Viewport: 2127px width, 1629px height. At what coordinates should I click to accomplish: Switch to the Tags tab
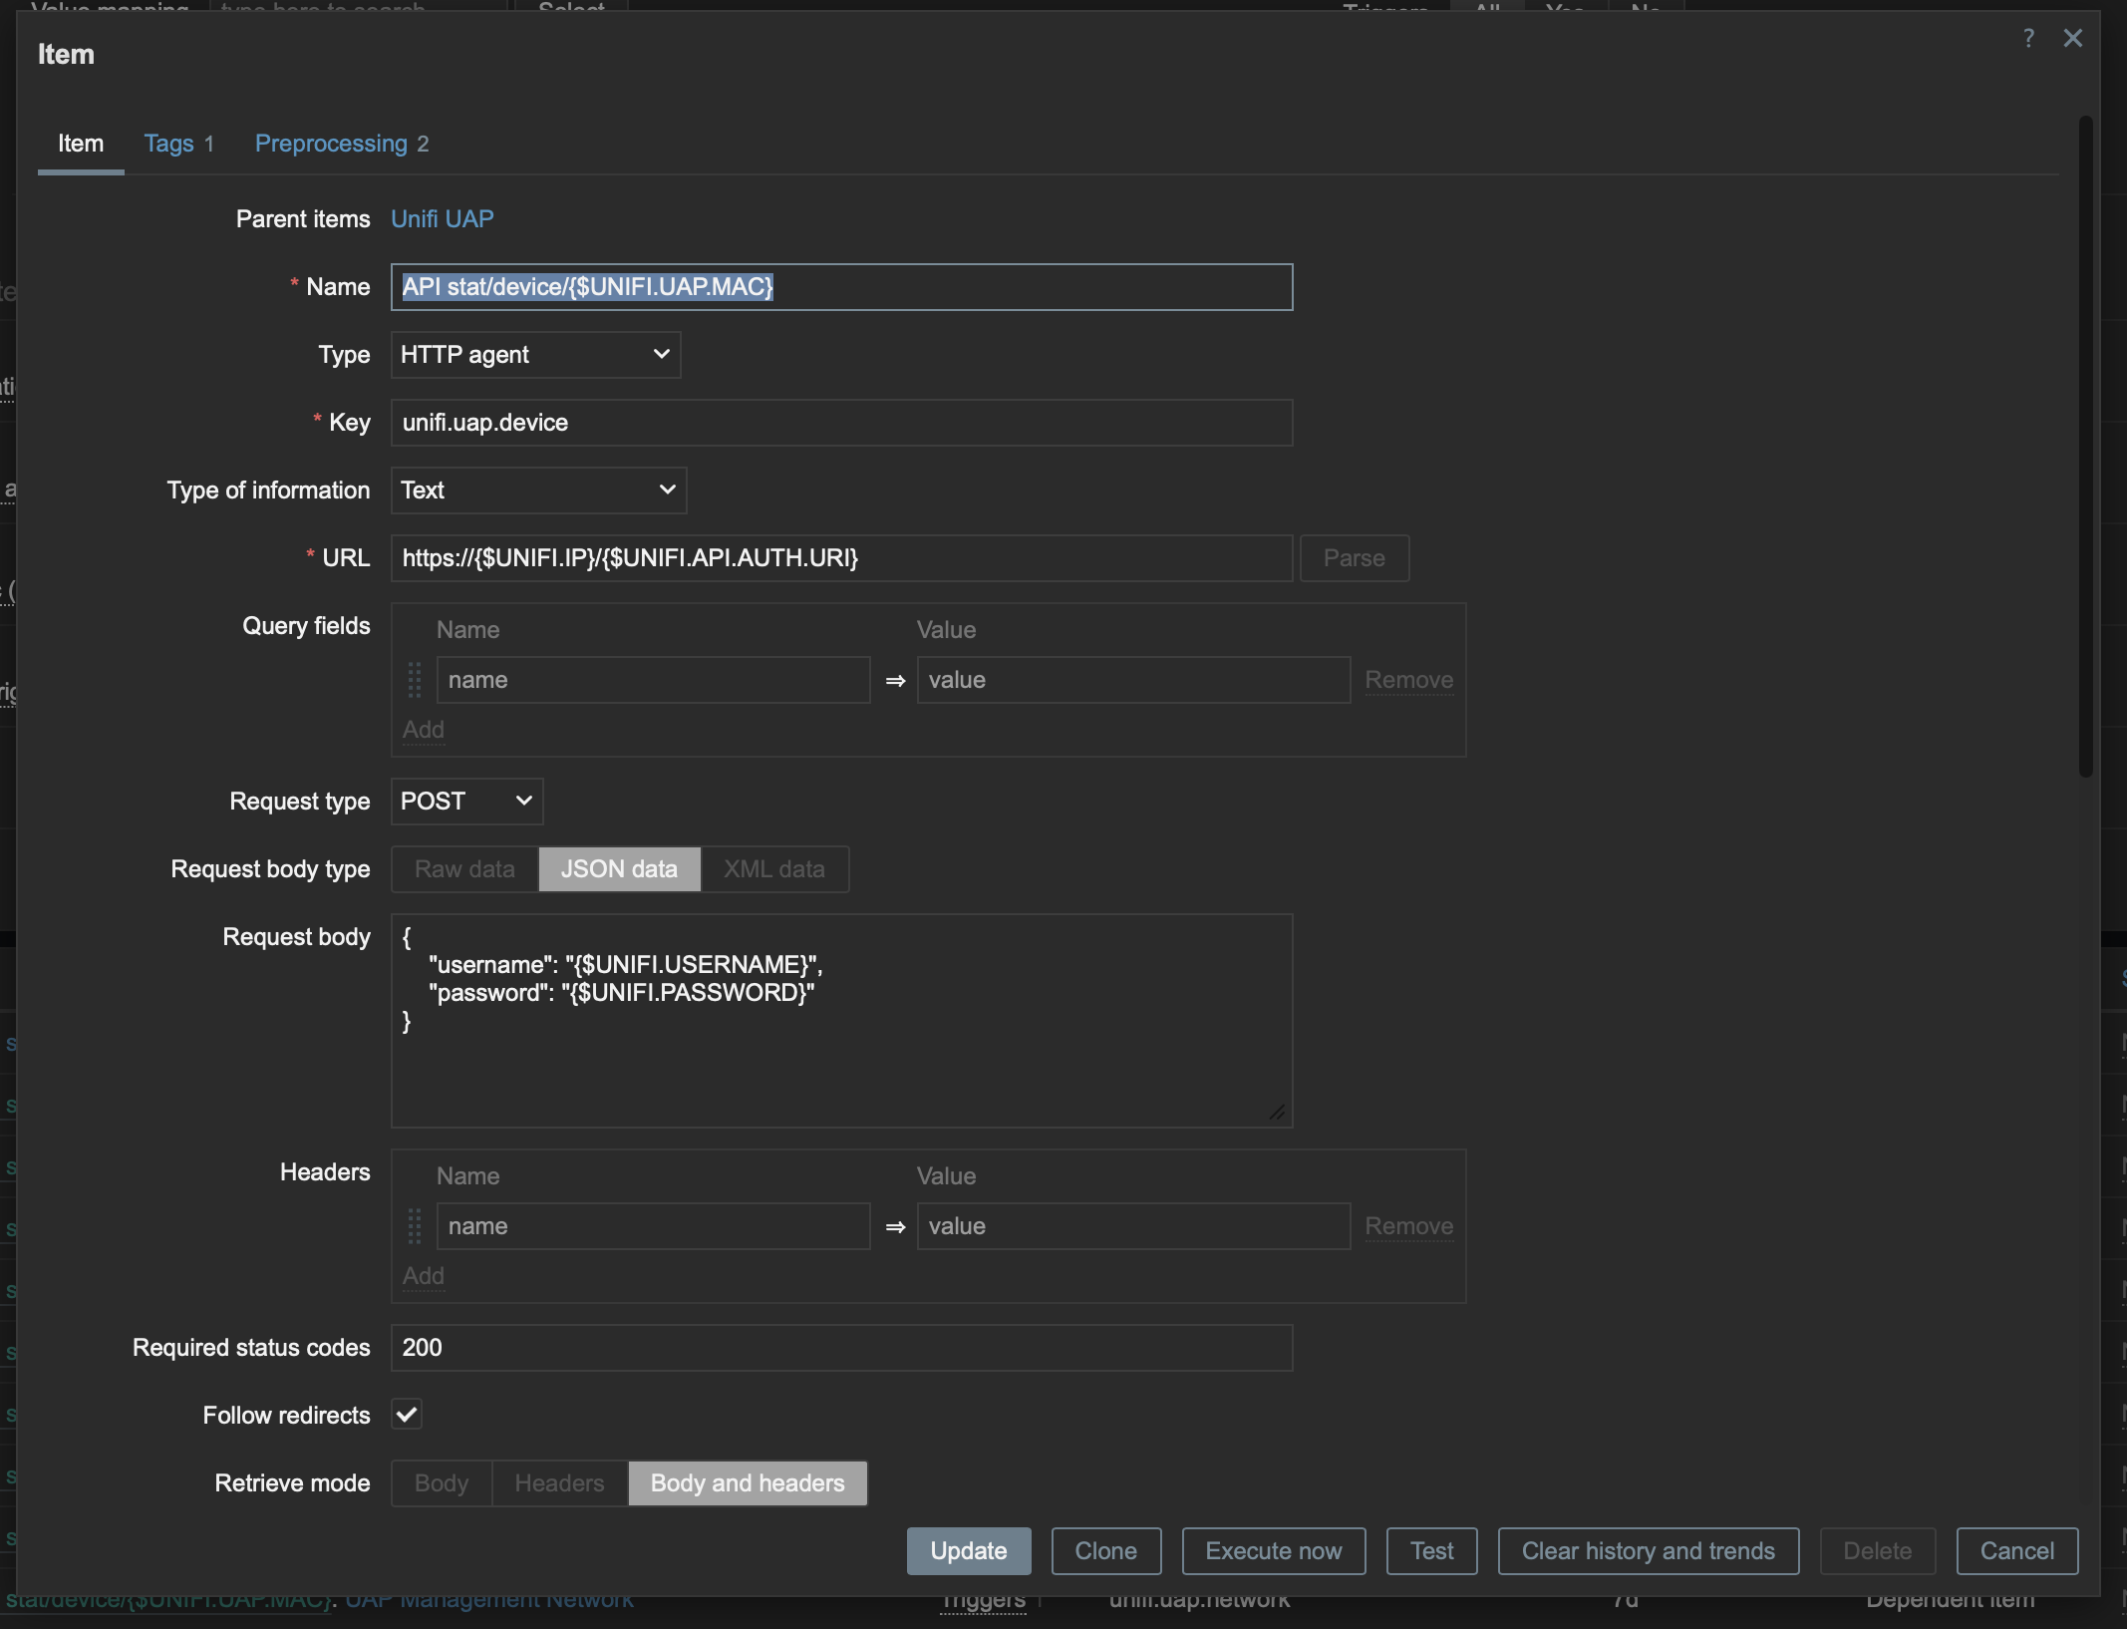coord(179,144)
